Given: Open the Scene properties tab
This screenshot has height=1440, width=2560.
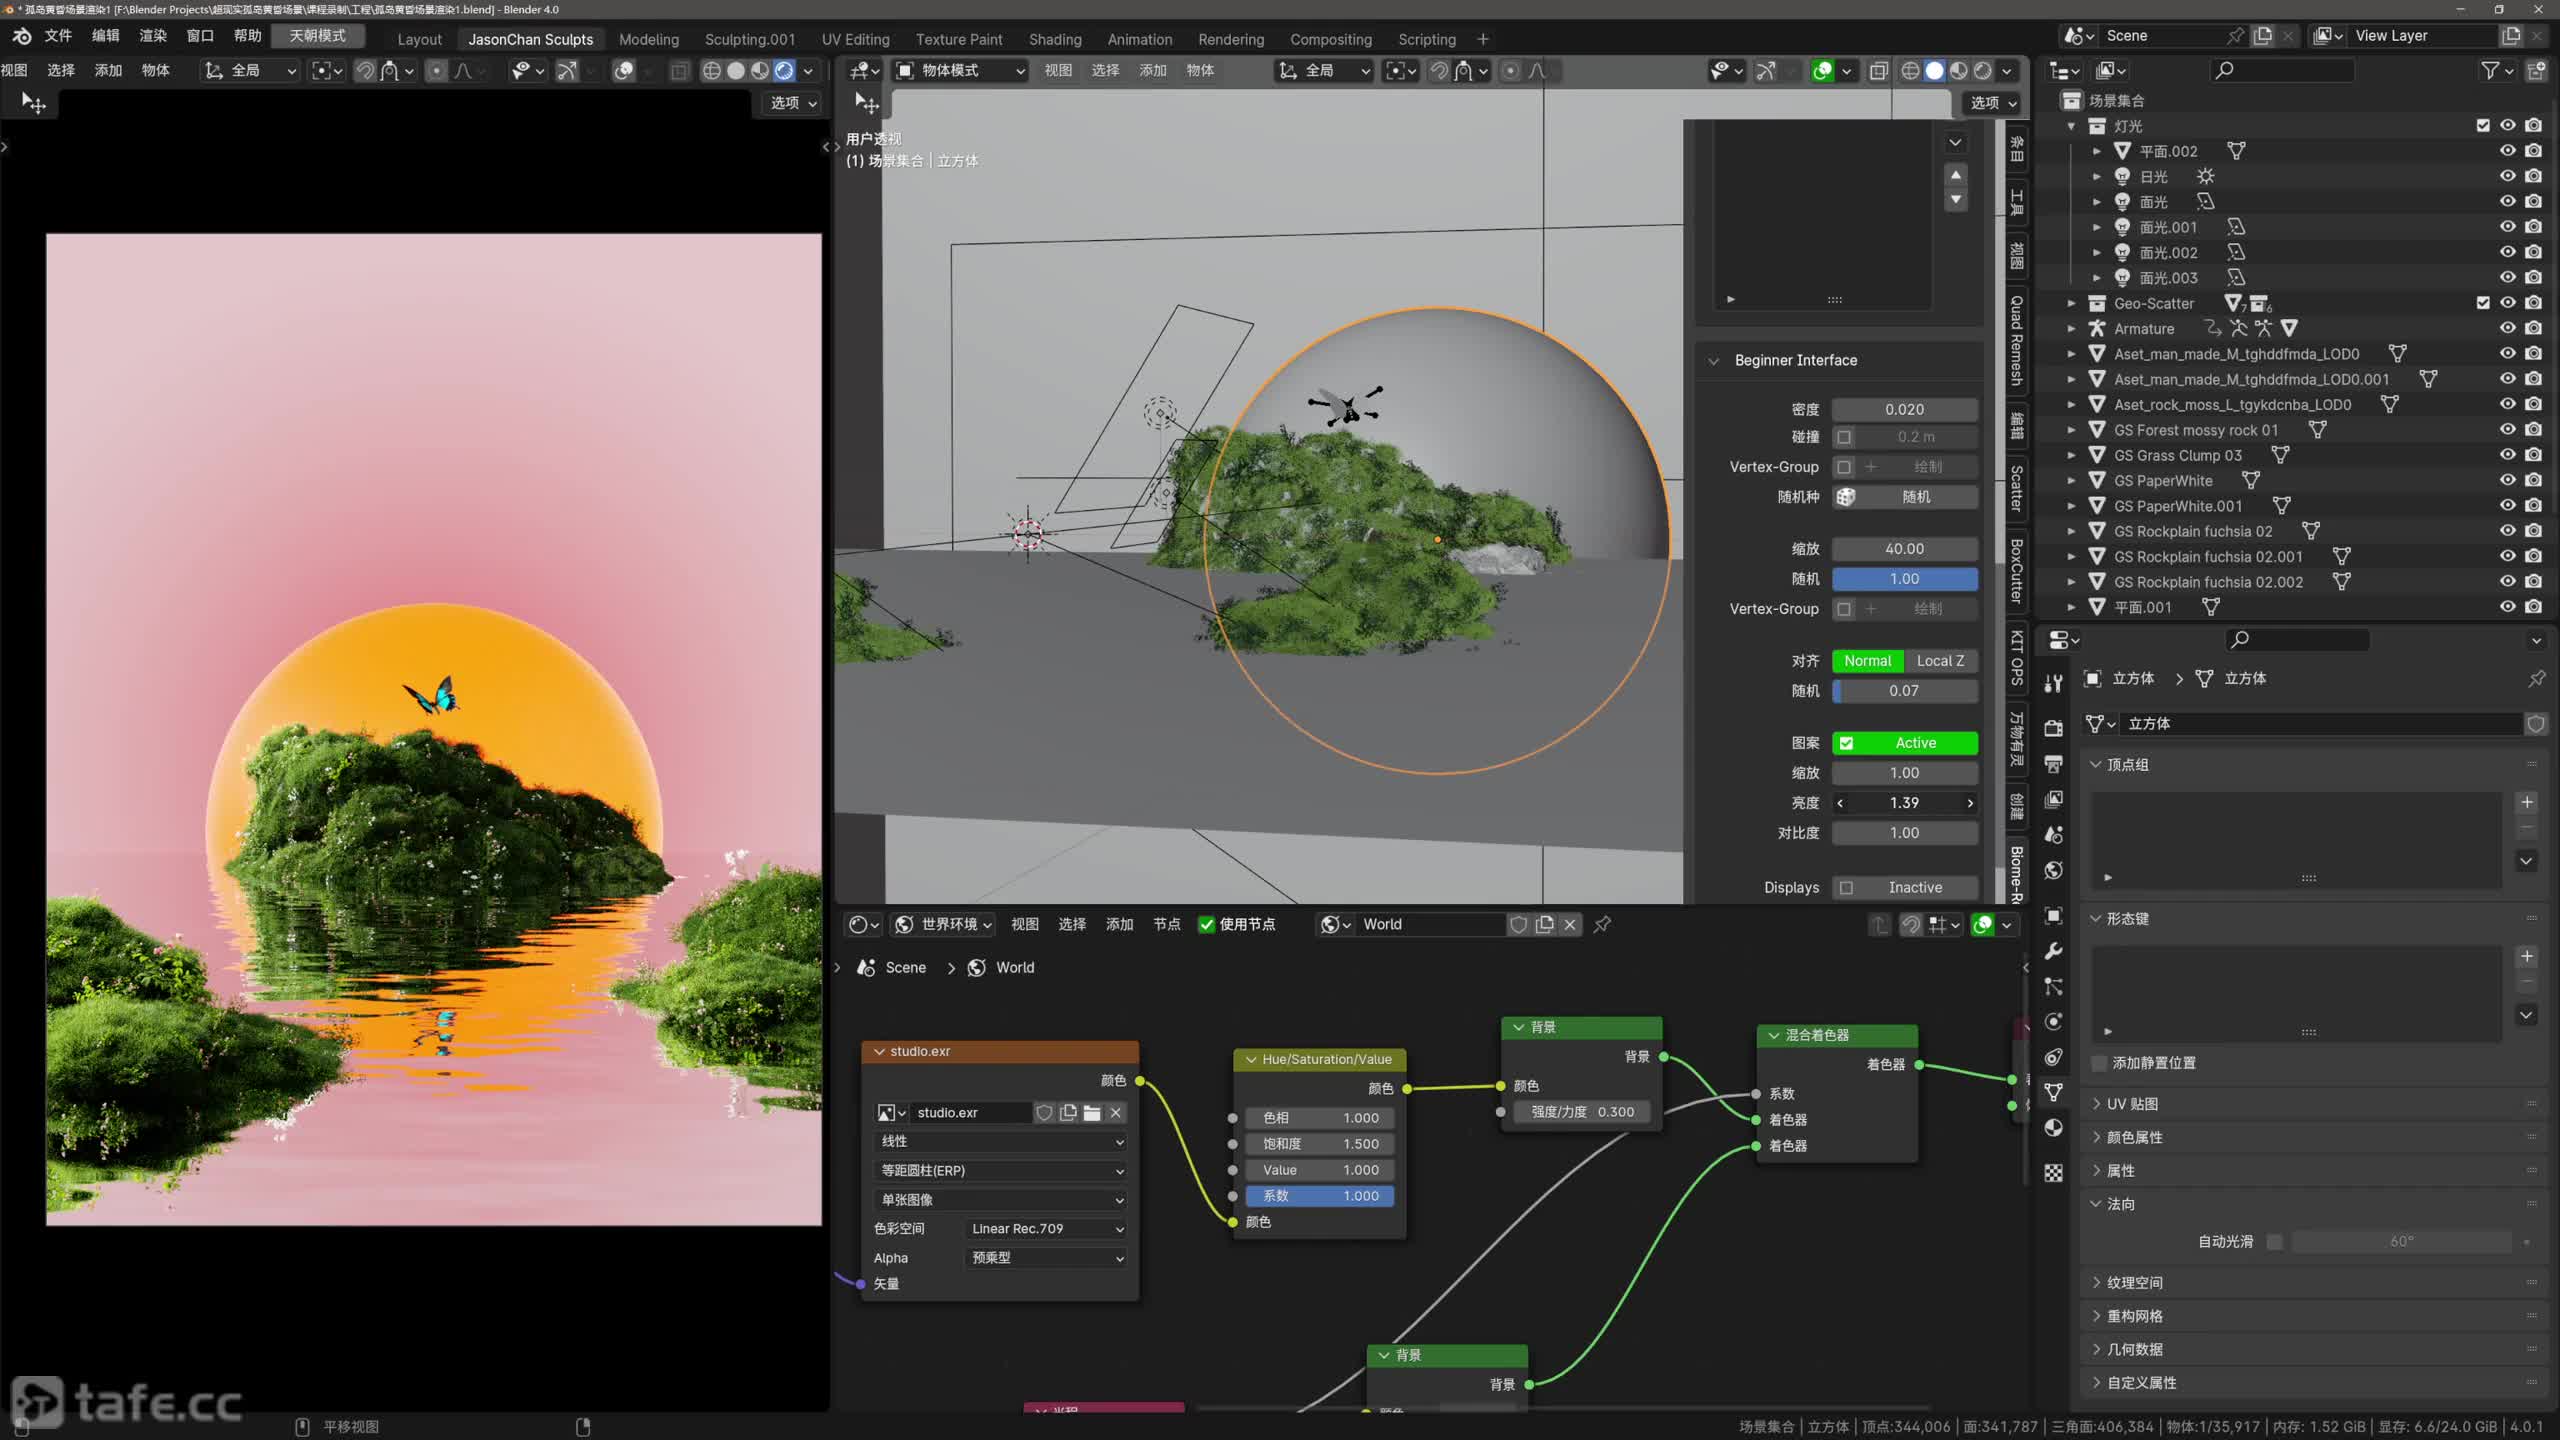Looking at the screenshot, I should pos(2053,835).
